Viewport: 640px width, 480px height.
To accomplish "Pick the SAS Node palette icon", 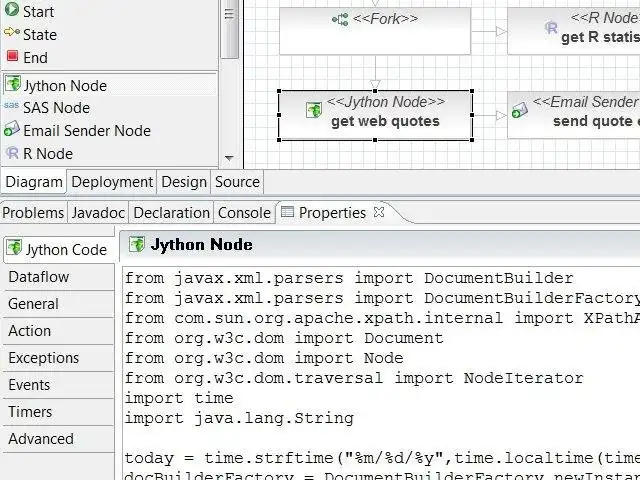I will 11,105.
